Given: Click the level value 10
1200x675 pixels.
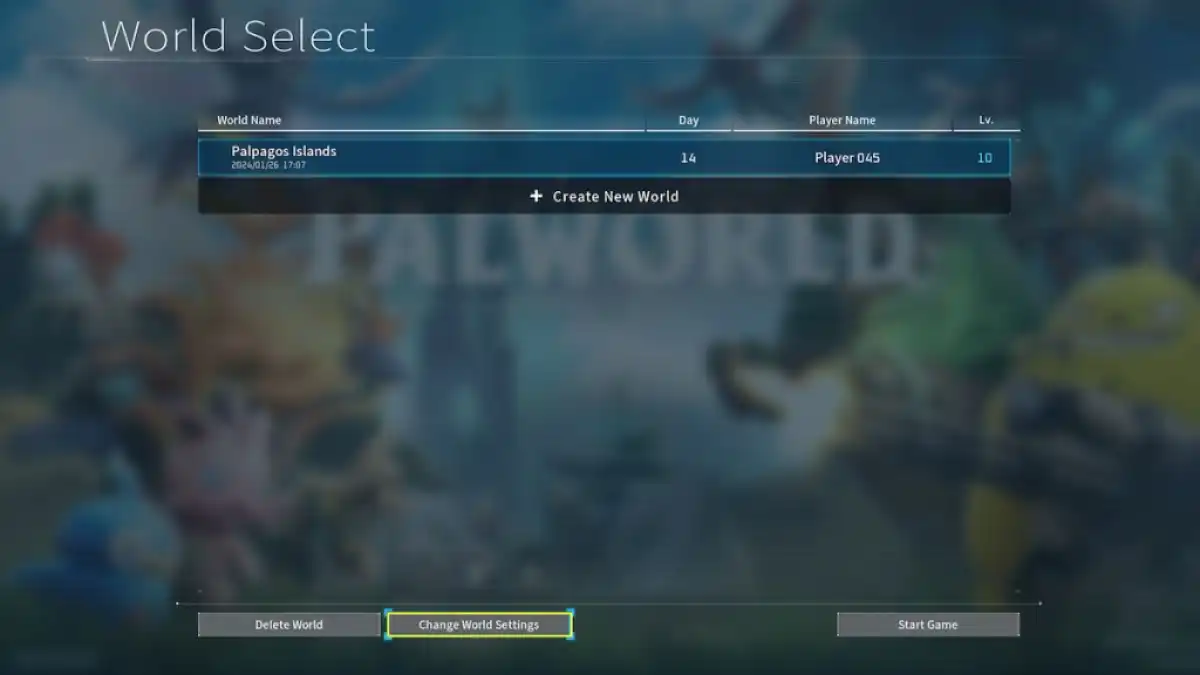Looking at the screenshot, I should tap(985, 158).
